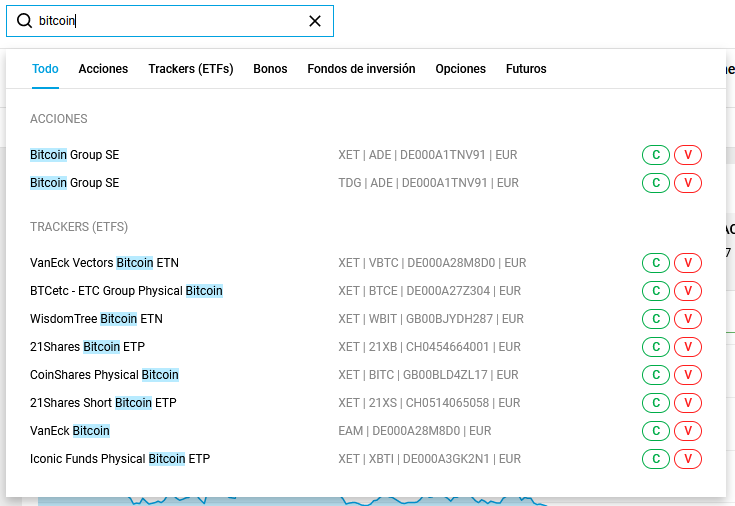Click 'XET | BTCE | DE000A27Z304 | EUR' details
Image resolution: width=735 pixels, height=506 pixels.
tap(429, 291)
